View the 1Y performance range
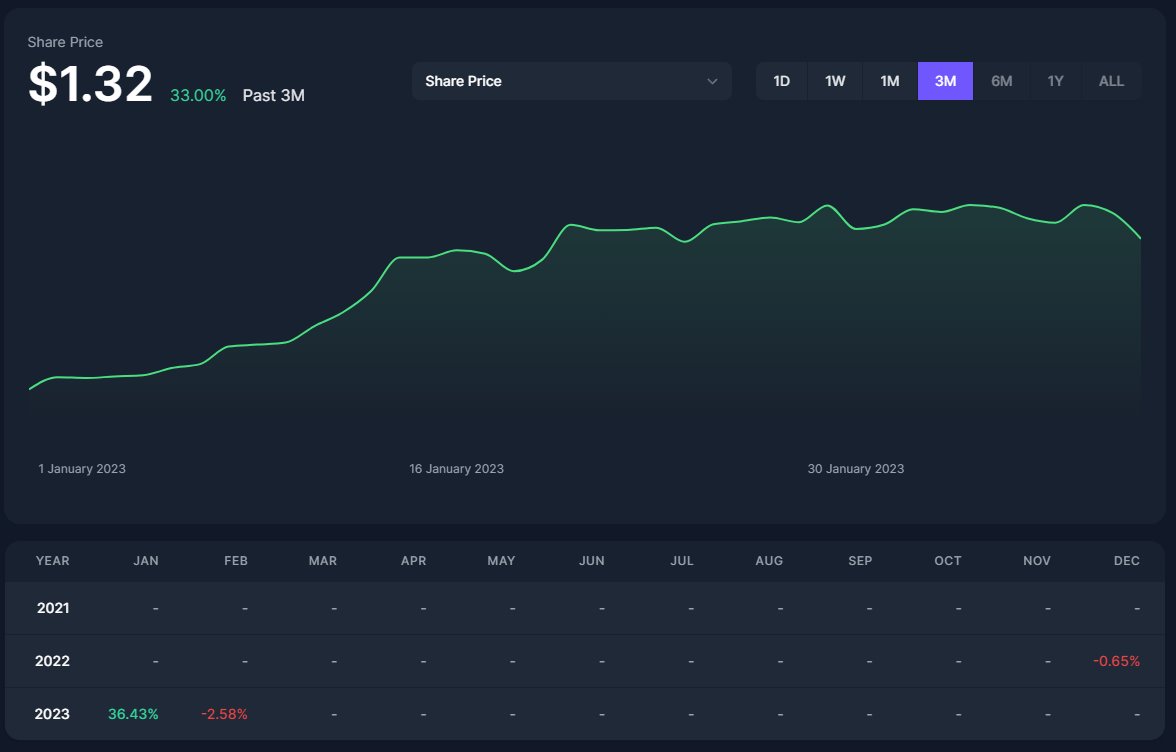This screenshot has height=752, width=1176. pos(1056,81)
